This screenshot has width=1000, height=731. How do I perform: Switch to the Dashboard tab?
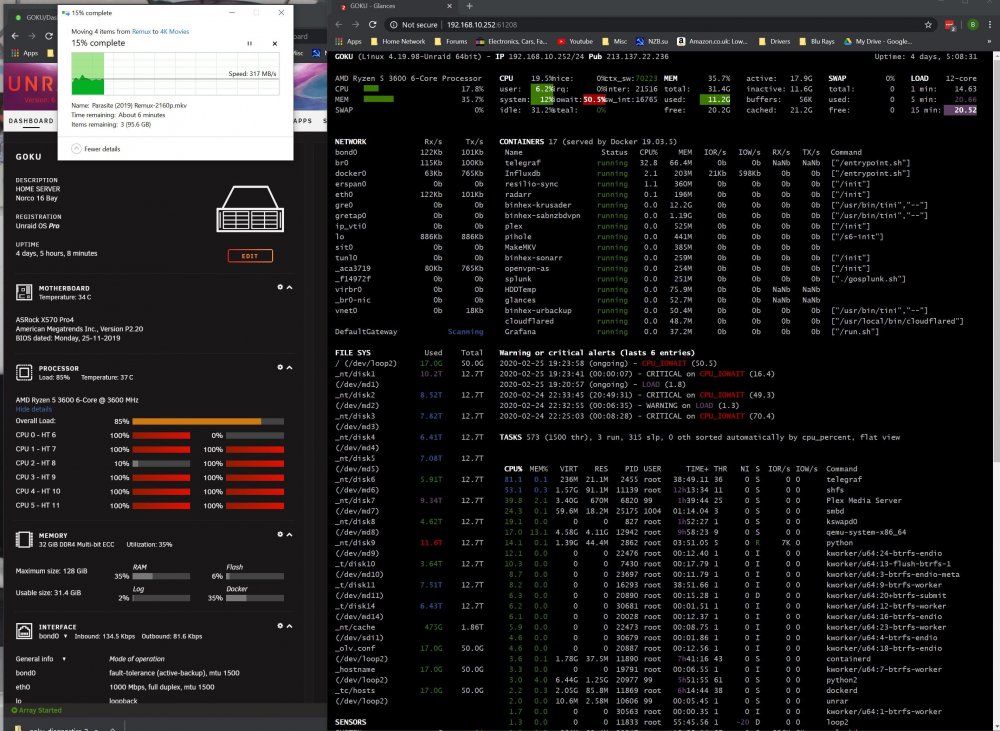31,121
